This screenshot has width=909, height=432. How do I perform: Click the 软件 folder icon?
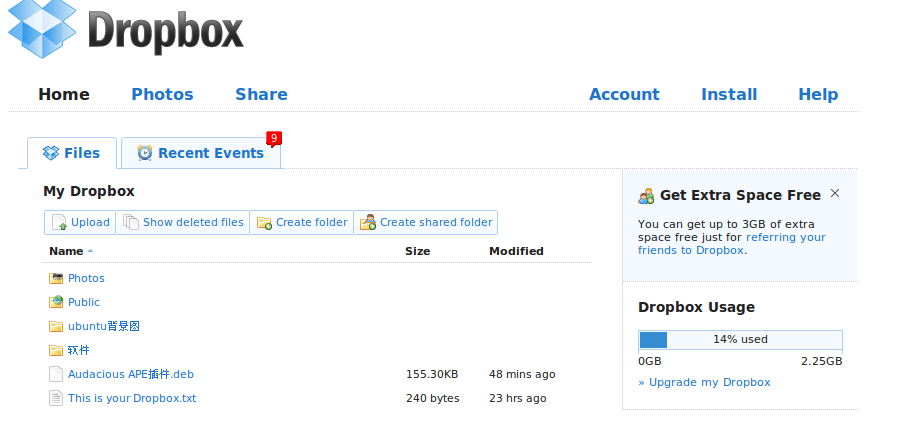click(56, 350)
